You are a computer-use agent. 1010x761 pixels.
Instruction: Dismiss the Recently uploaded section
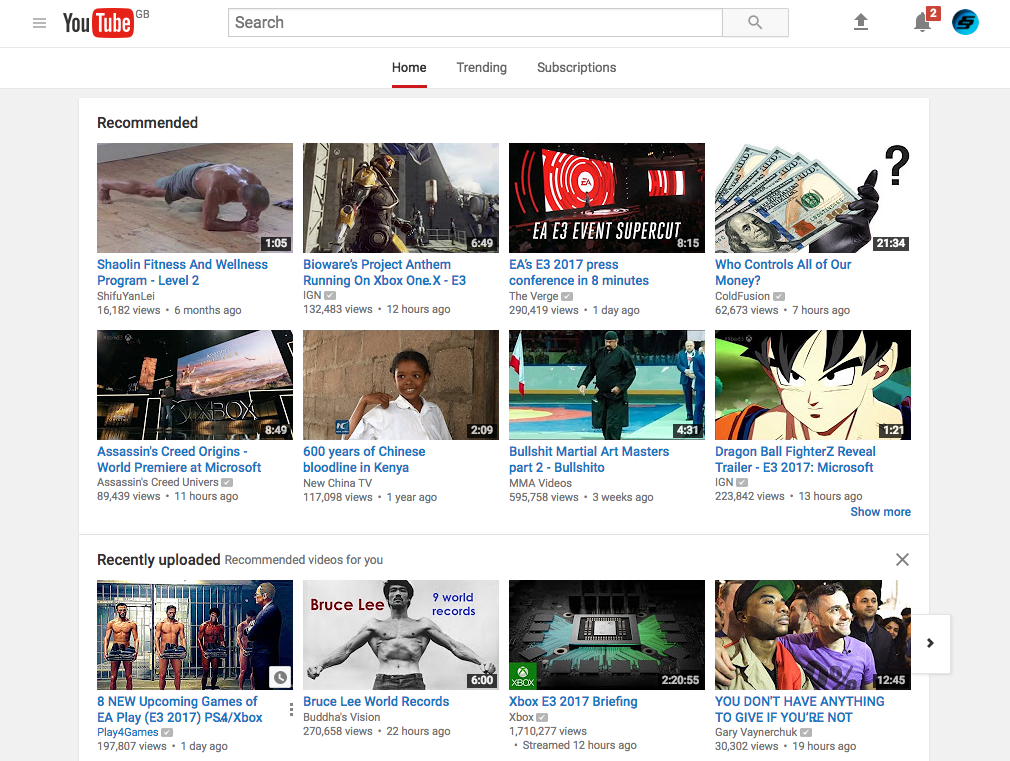[x=902, y=559]
